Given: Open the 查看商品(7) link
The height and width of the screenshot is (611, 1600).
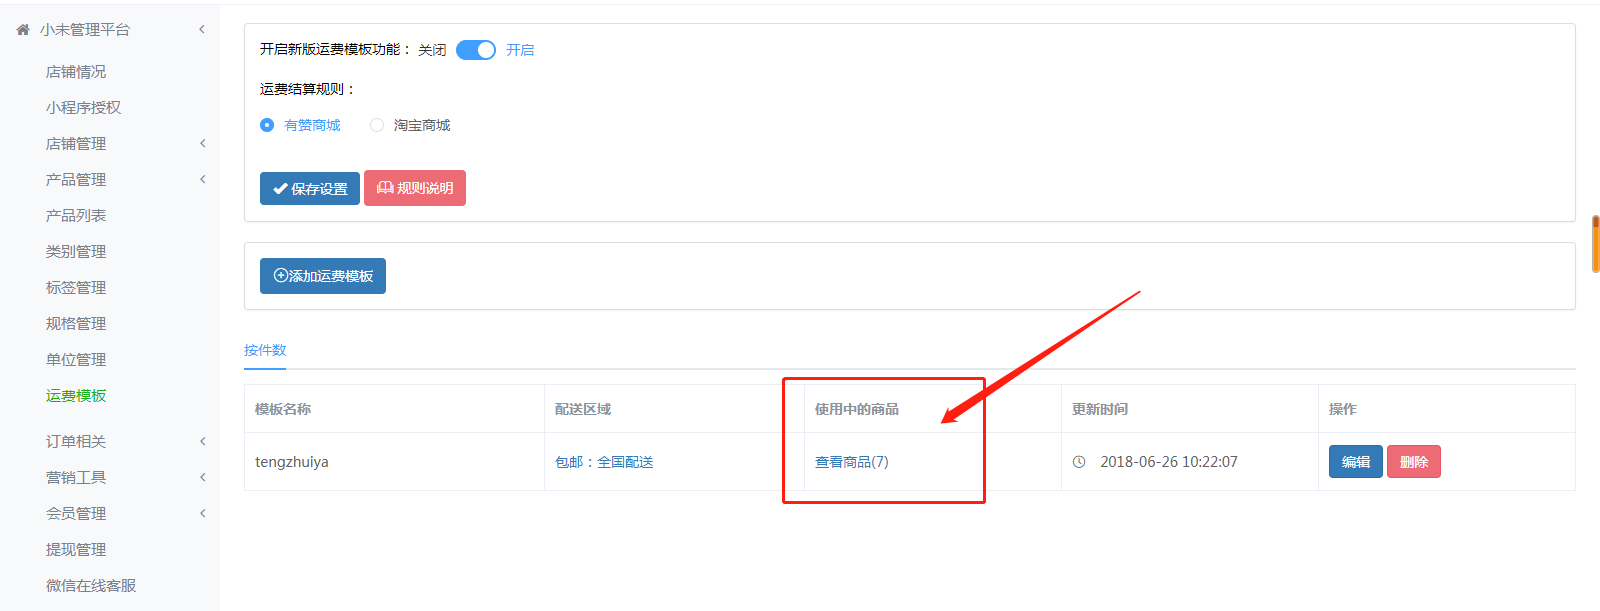Looking at the screenshot, I should (851, 462).
